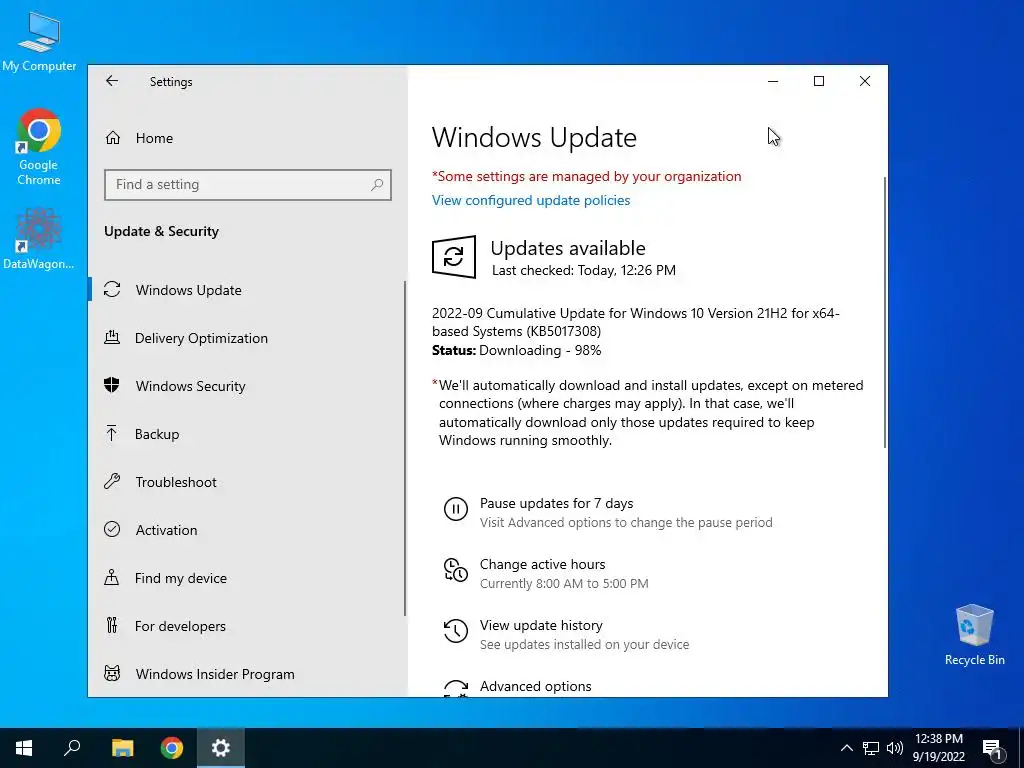Click the Windows Update page heading
The height and width of the screenshot is (768, 1024).
(534, 138)
